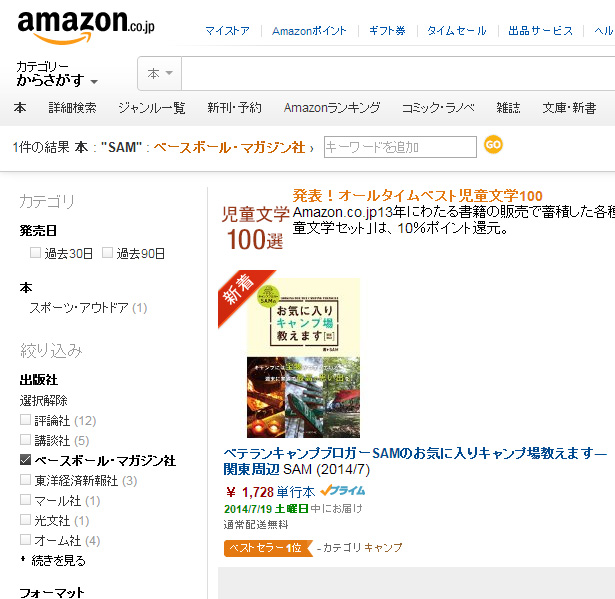The image size is (615, 599).
Task: Open the コミック・ラノベ tab
Action: [x=438, y=108]
